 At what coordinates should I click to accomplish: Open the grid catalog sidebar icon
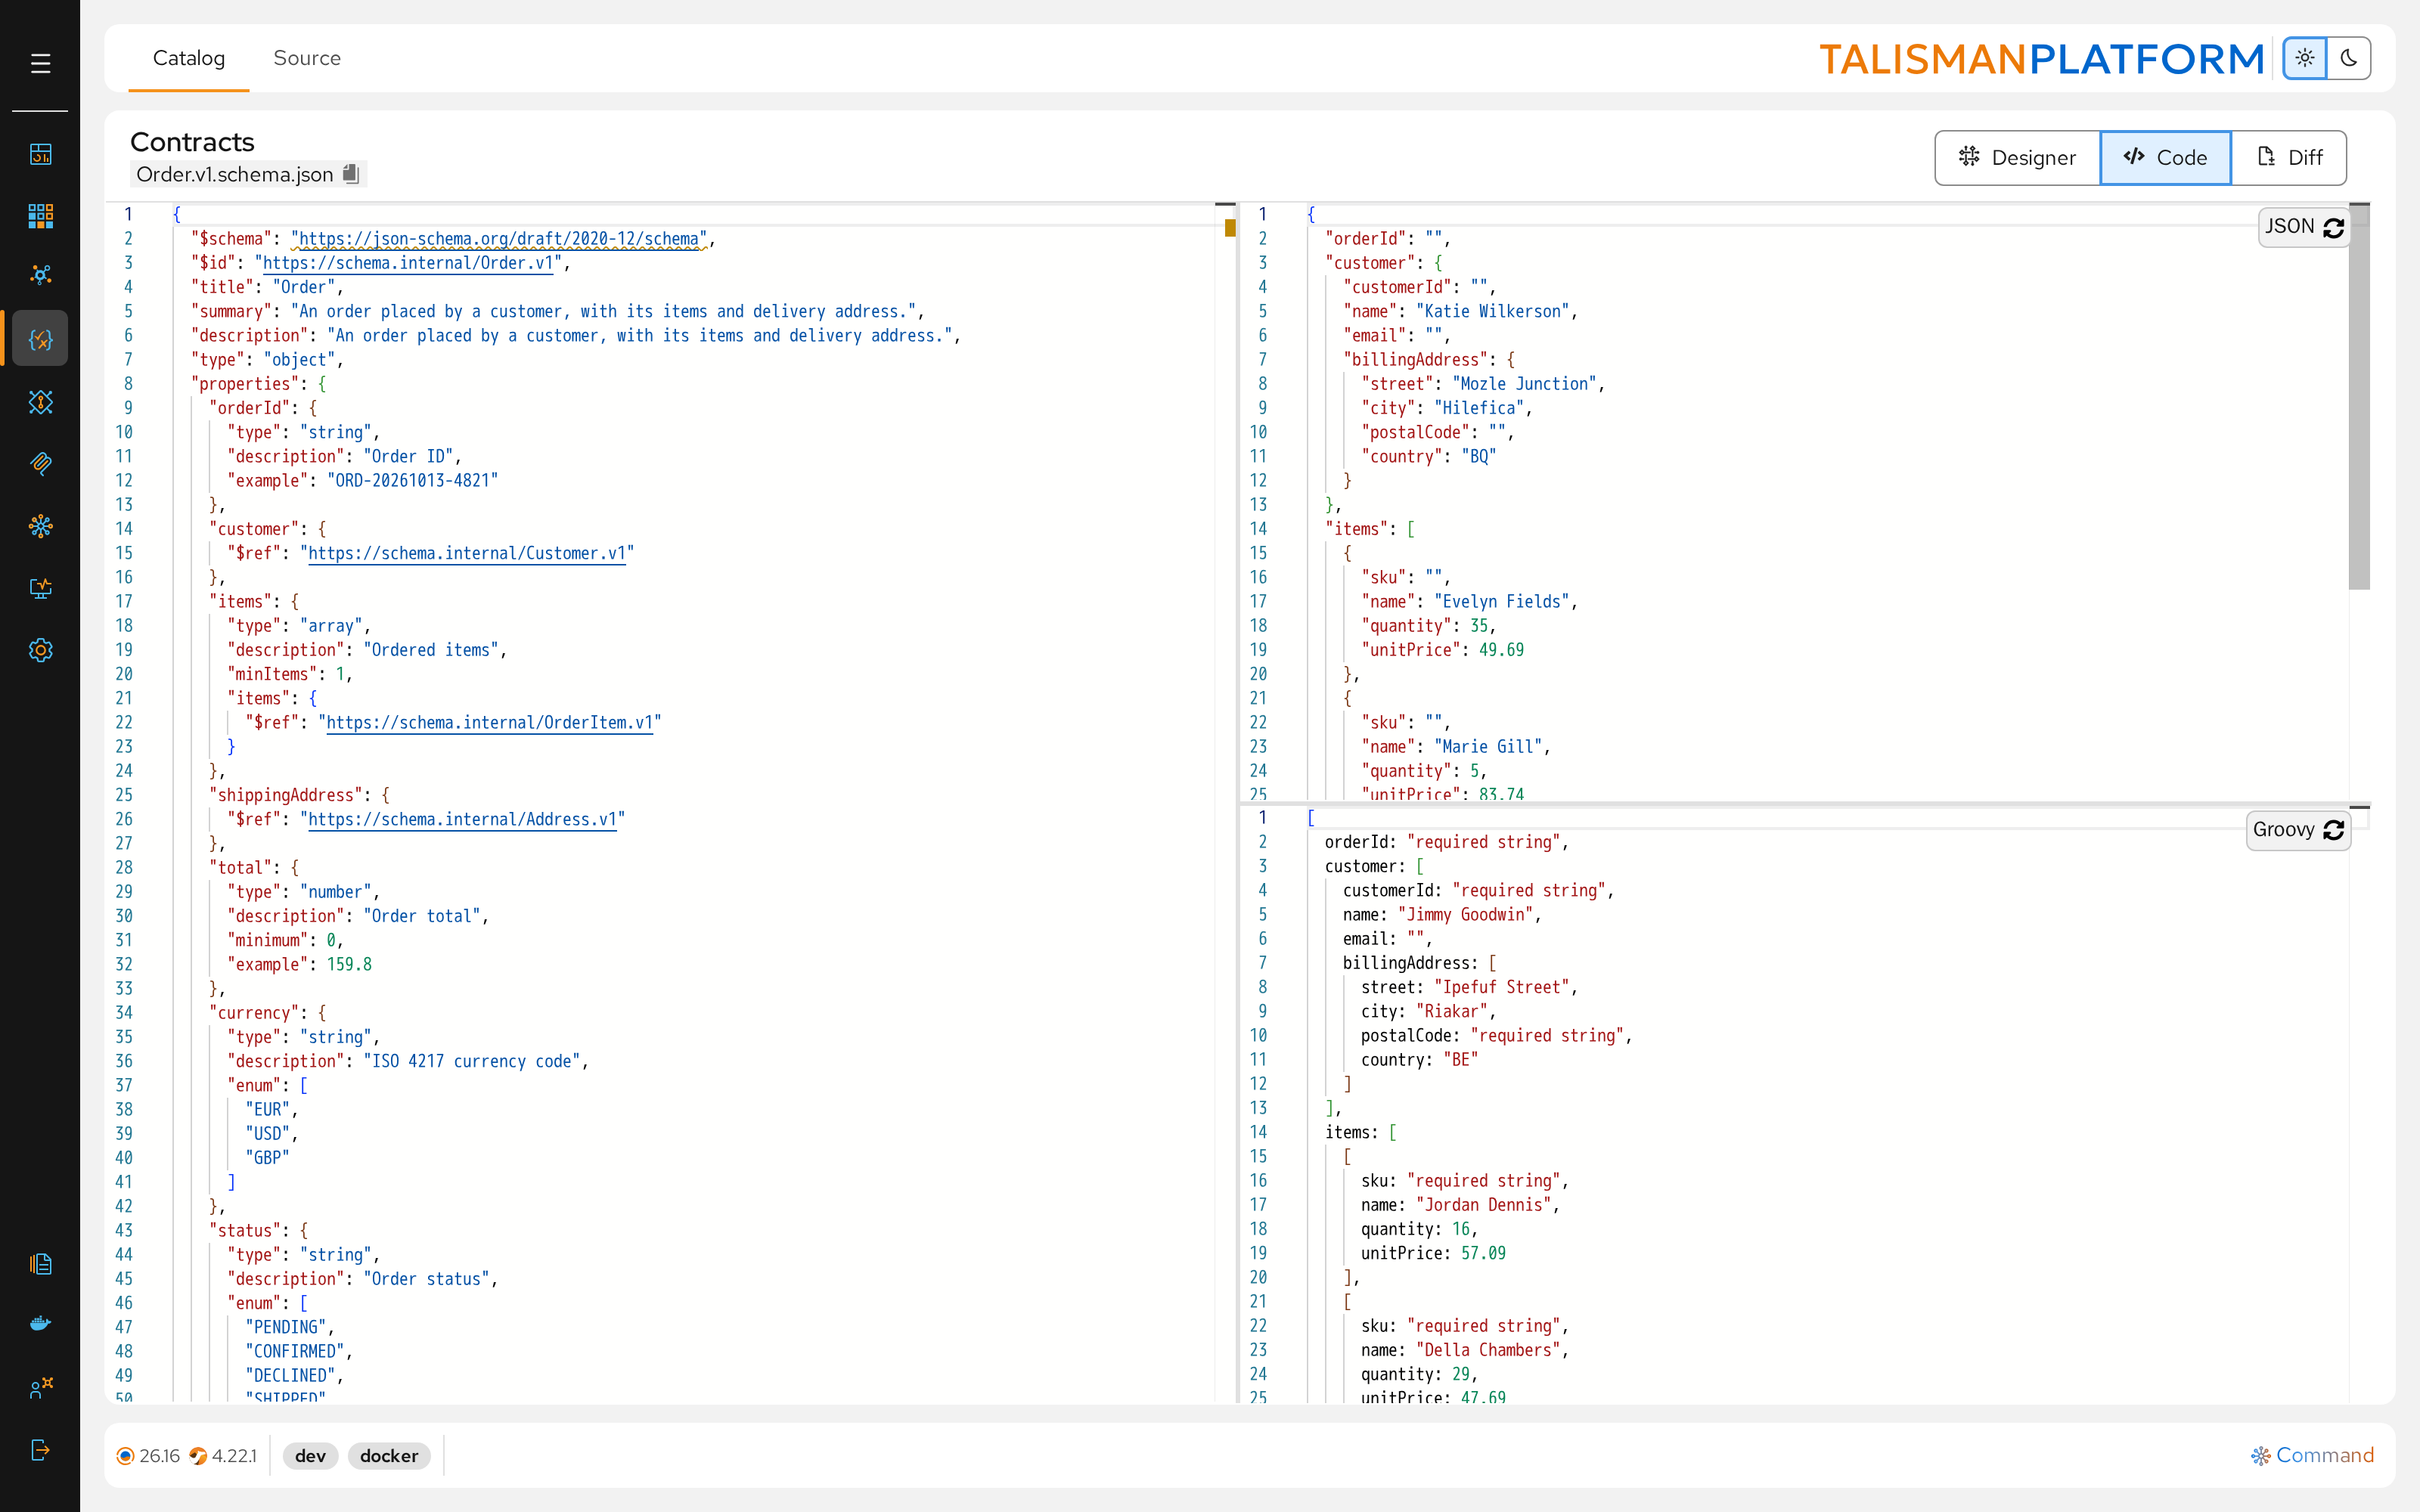[x=40, y=215]
